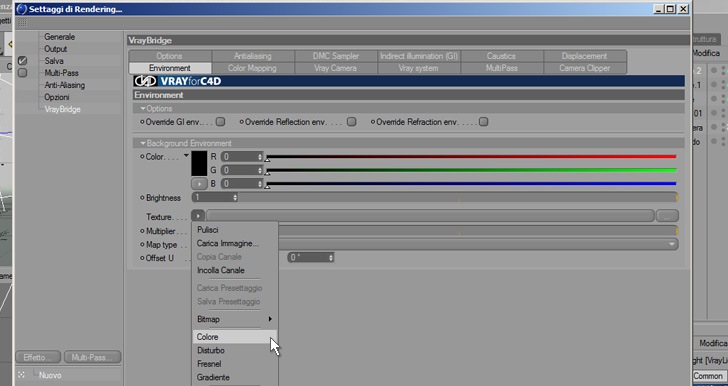728x386 pixels.
Task: Collapse the Background Environment section
Action: click(143, 143)
